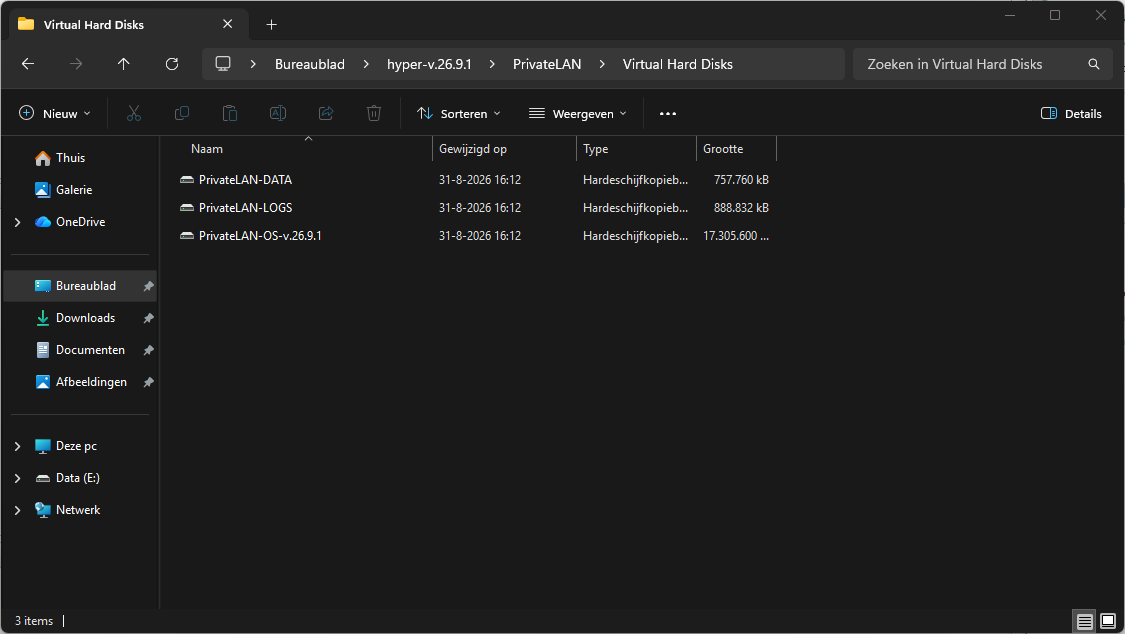Screen dimensions: 1125x634
Task: Expand the OneDrive tree node
Action: pos(18,222)
